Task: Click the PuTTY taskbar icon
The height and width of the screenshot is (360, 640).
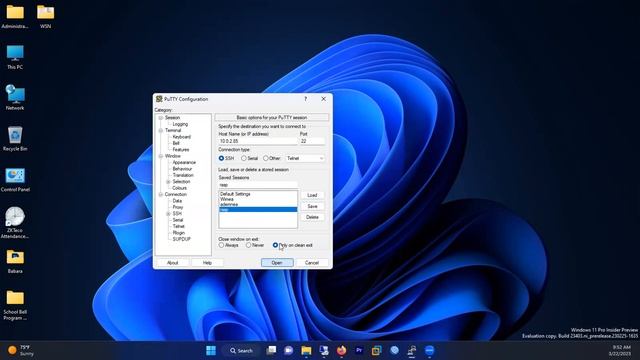Action: pos(412,350)
